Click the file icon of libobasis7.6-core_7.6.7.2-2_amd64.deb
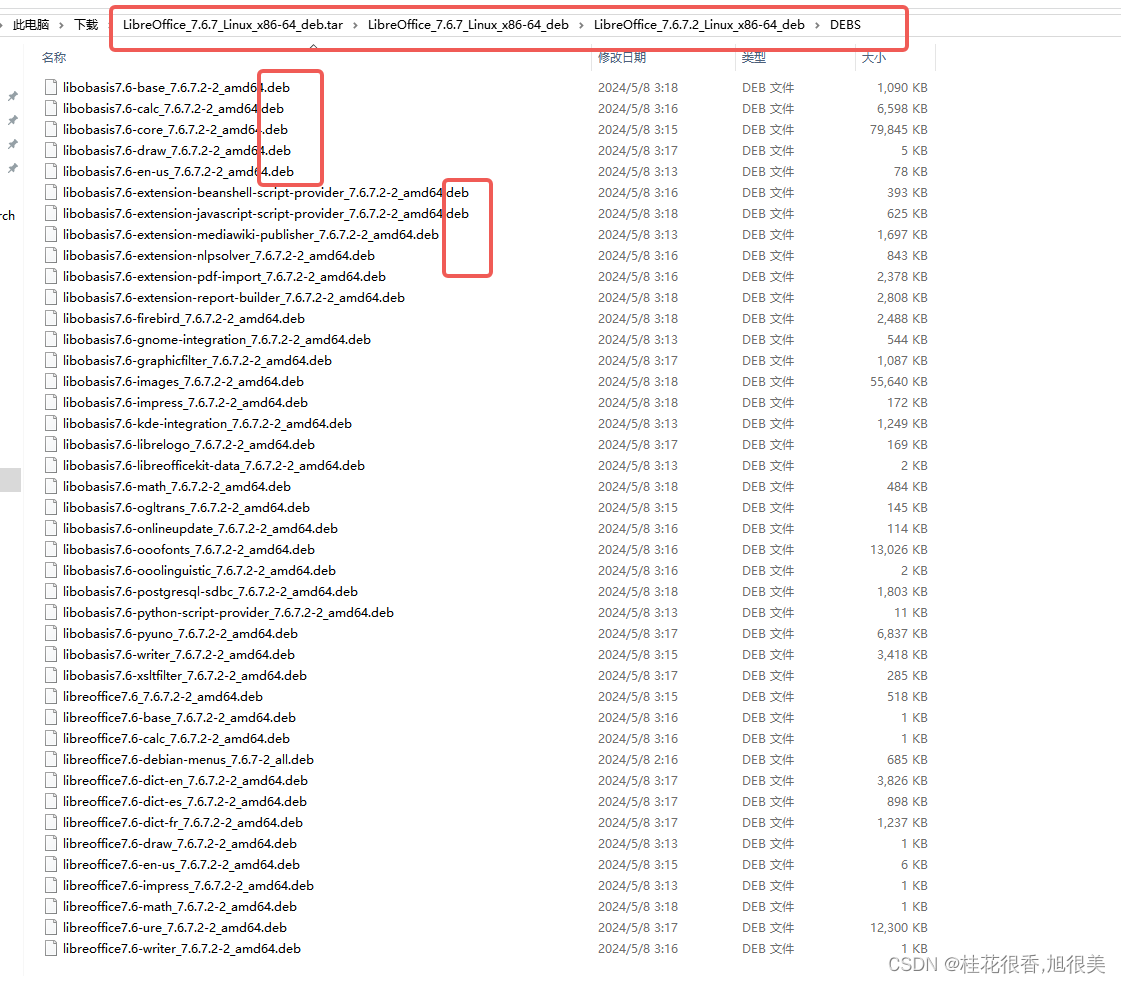1121x983 pixels. [x=51, y=129]
